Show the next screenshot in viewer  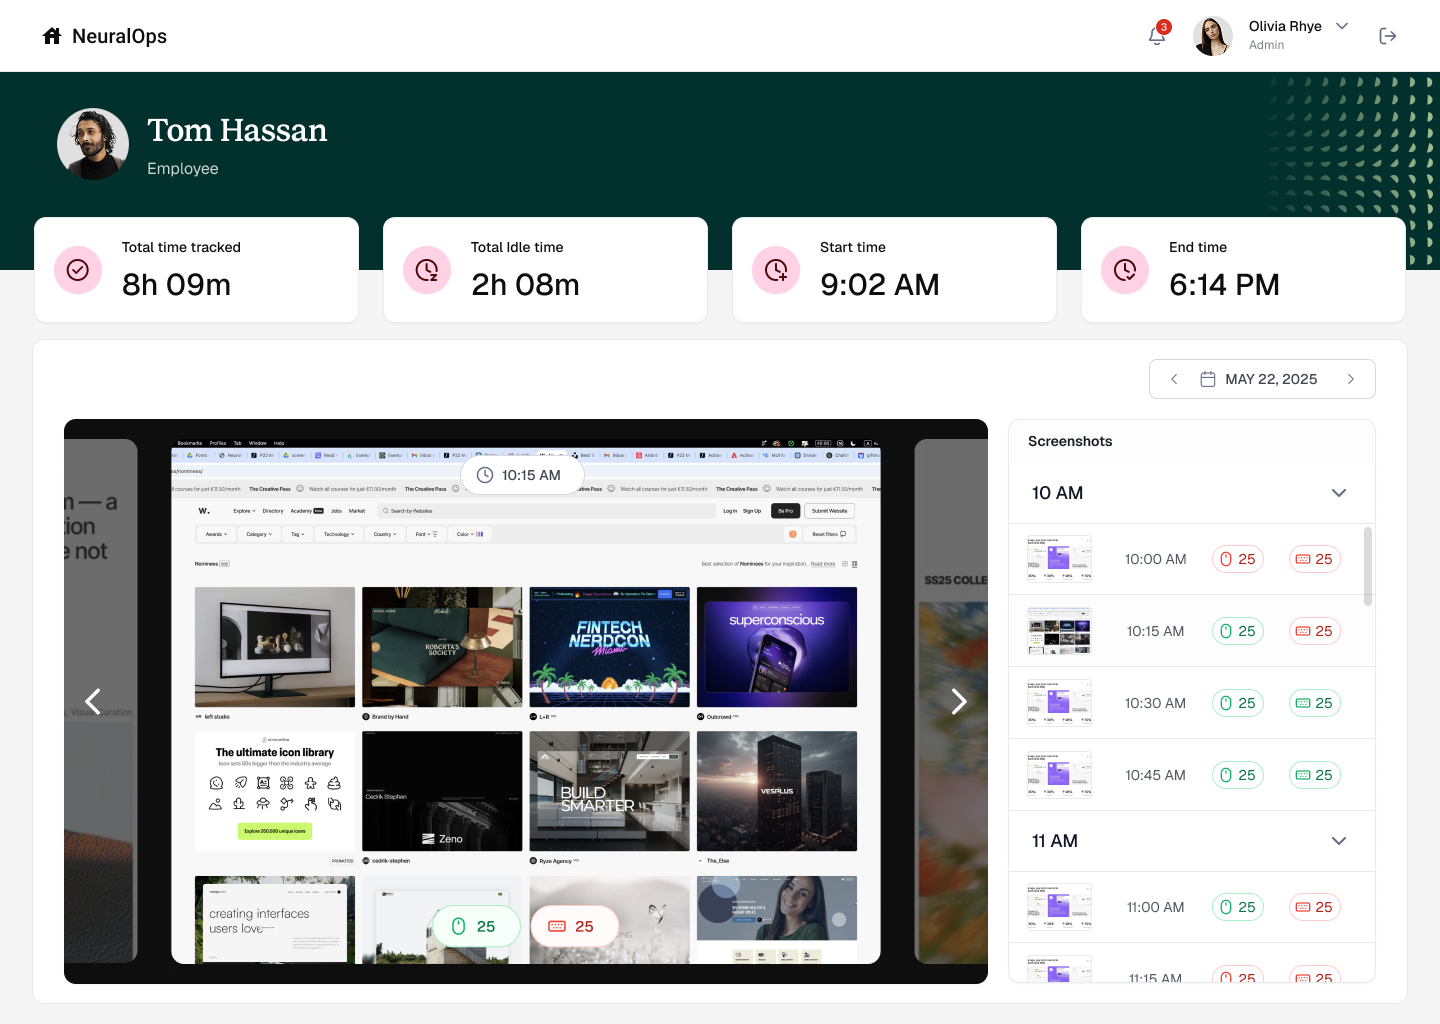(x=958, y=702)
